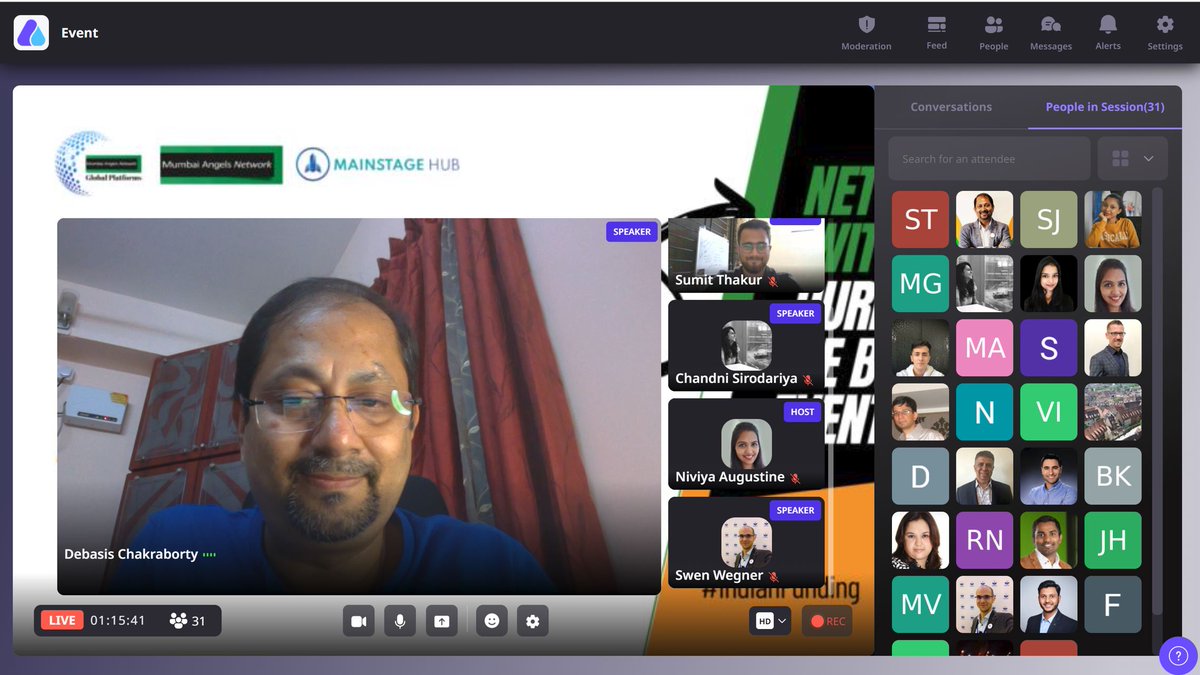Screen dimensions: 1200x675
Task: Open the help question mark button
Action: 1178,656
